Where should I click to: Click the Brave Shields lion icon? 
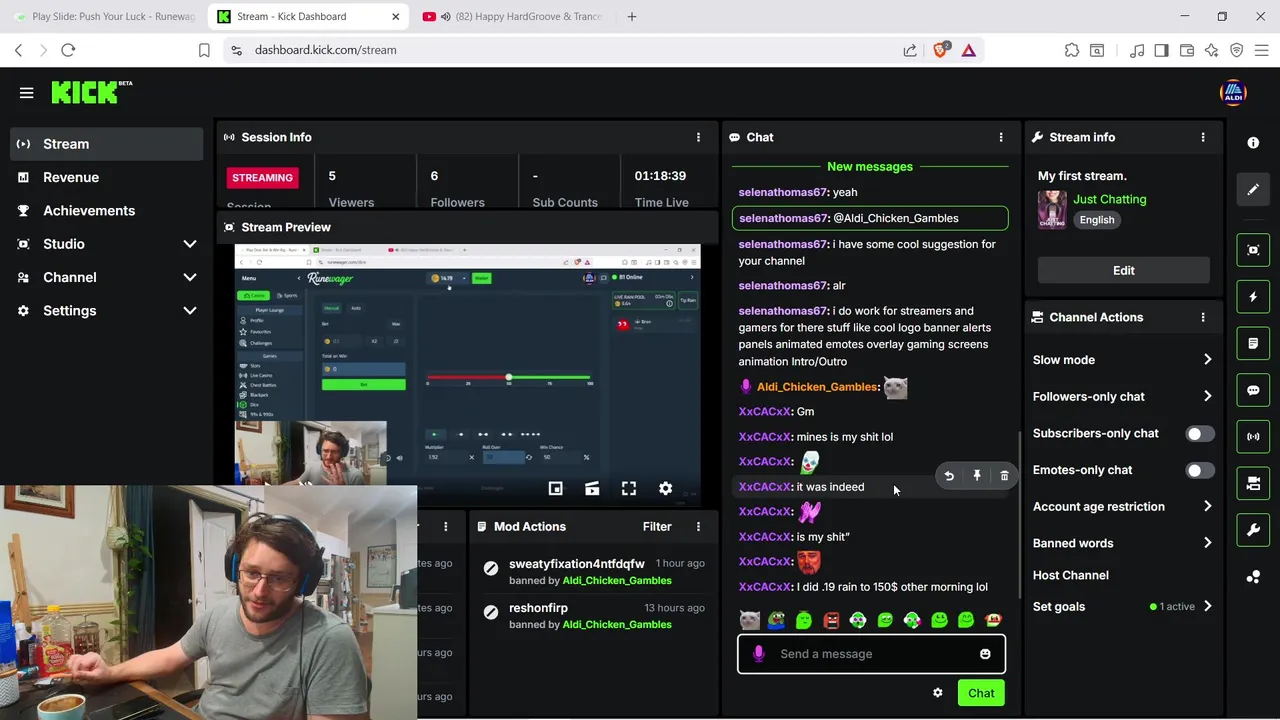(x=940, y=50)
